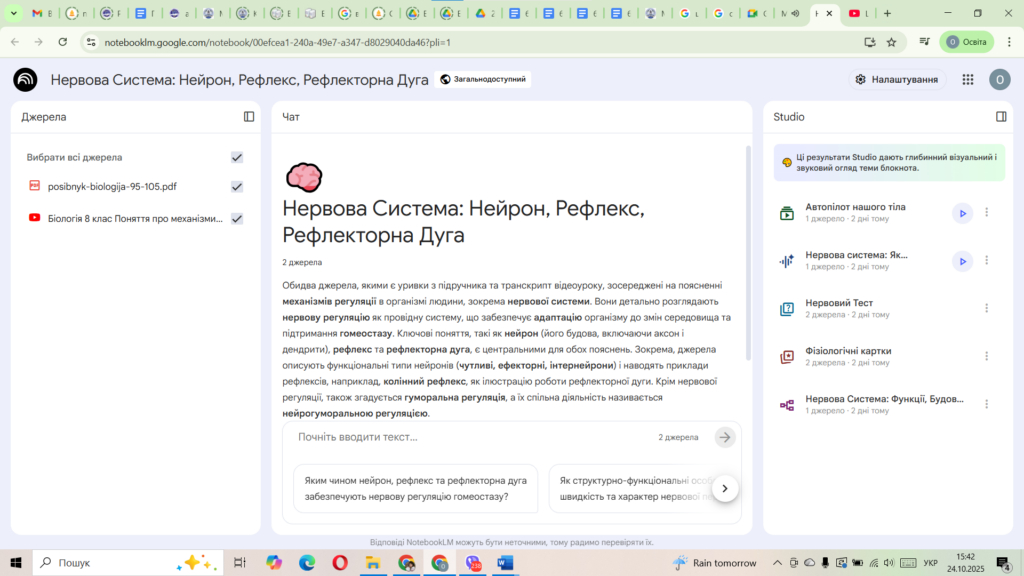
Task: Open Microsoft Word from the taskbar
Action: point(504,563)
